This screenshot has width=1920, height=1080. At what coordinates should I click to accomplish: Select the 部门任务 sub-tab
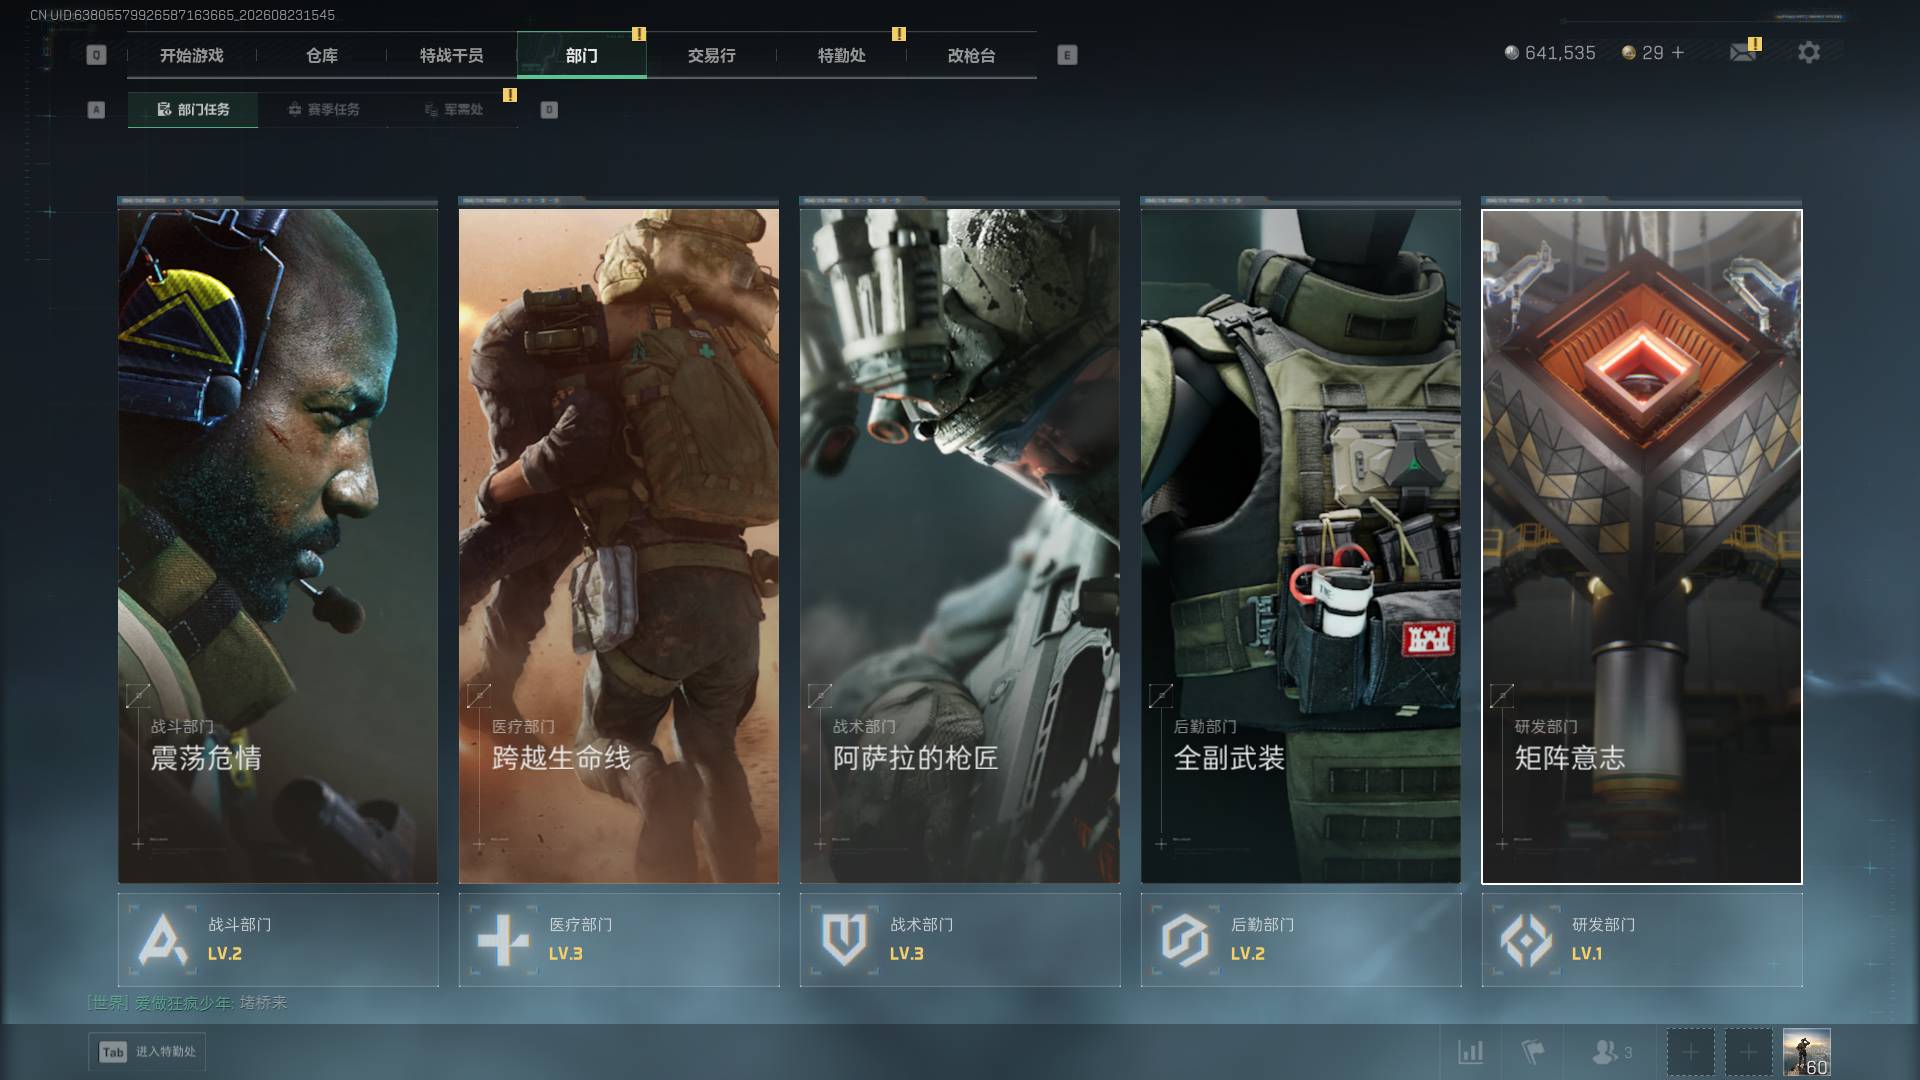pos(193,109)
